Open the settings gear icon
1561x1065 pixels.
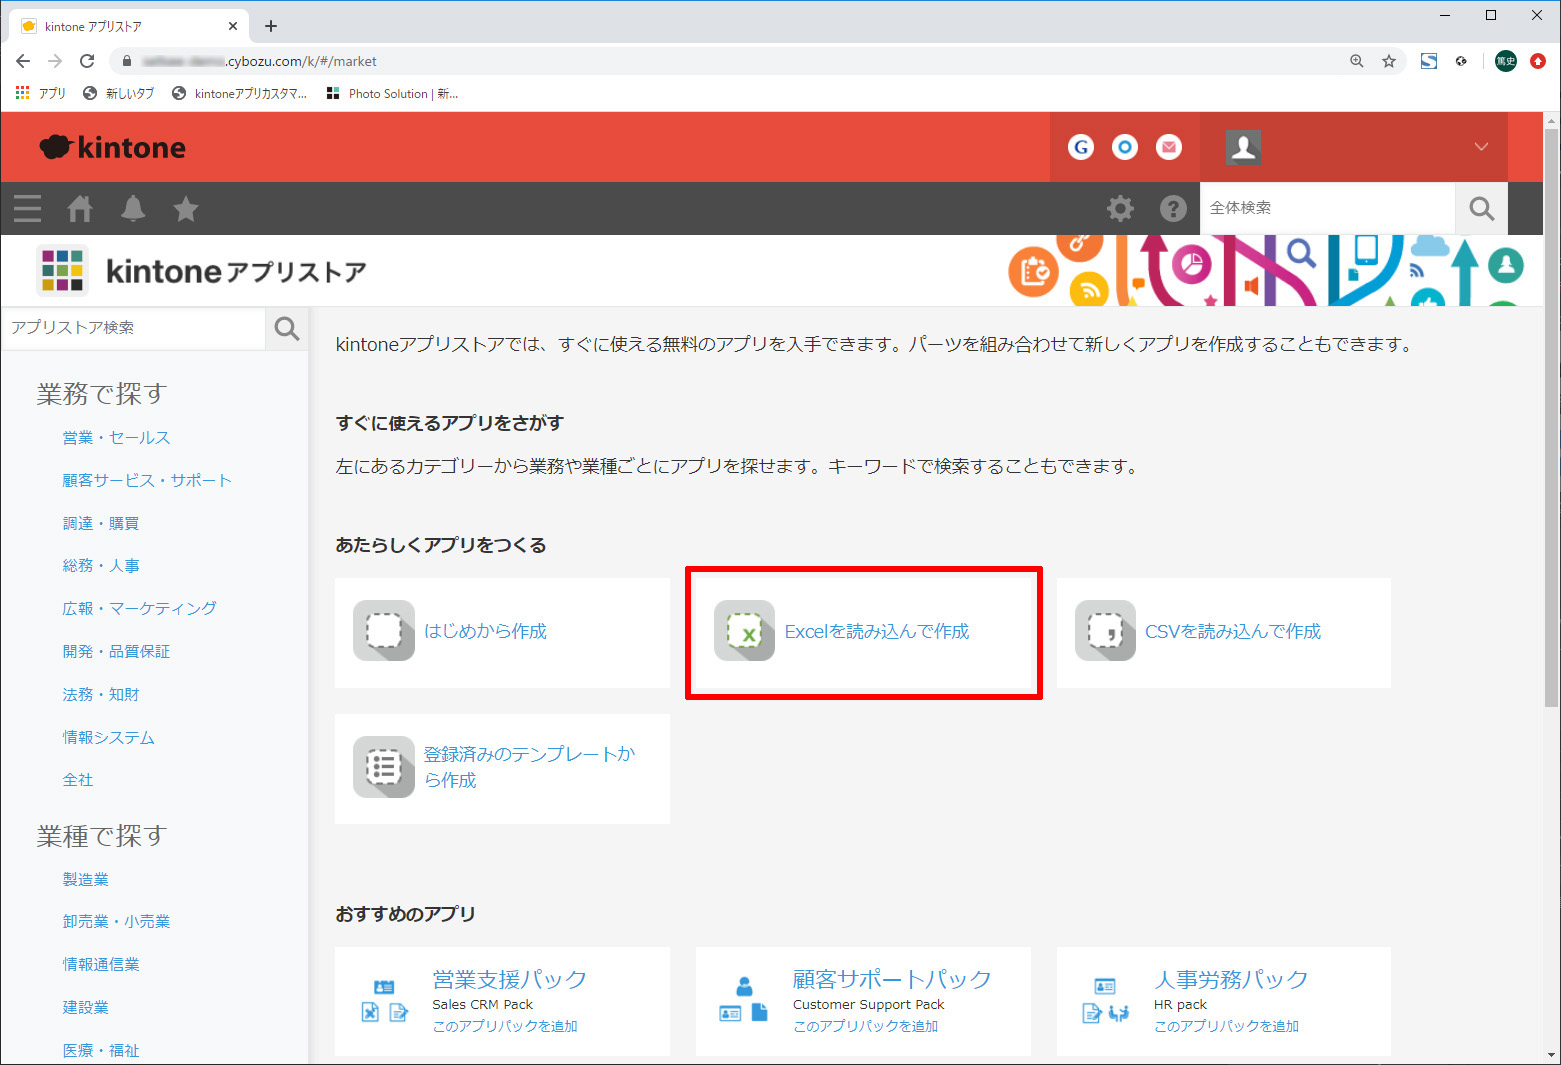tap(1120, 208)
